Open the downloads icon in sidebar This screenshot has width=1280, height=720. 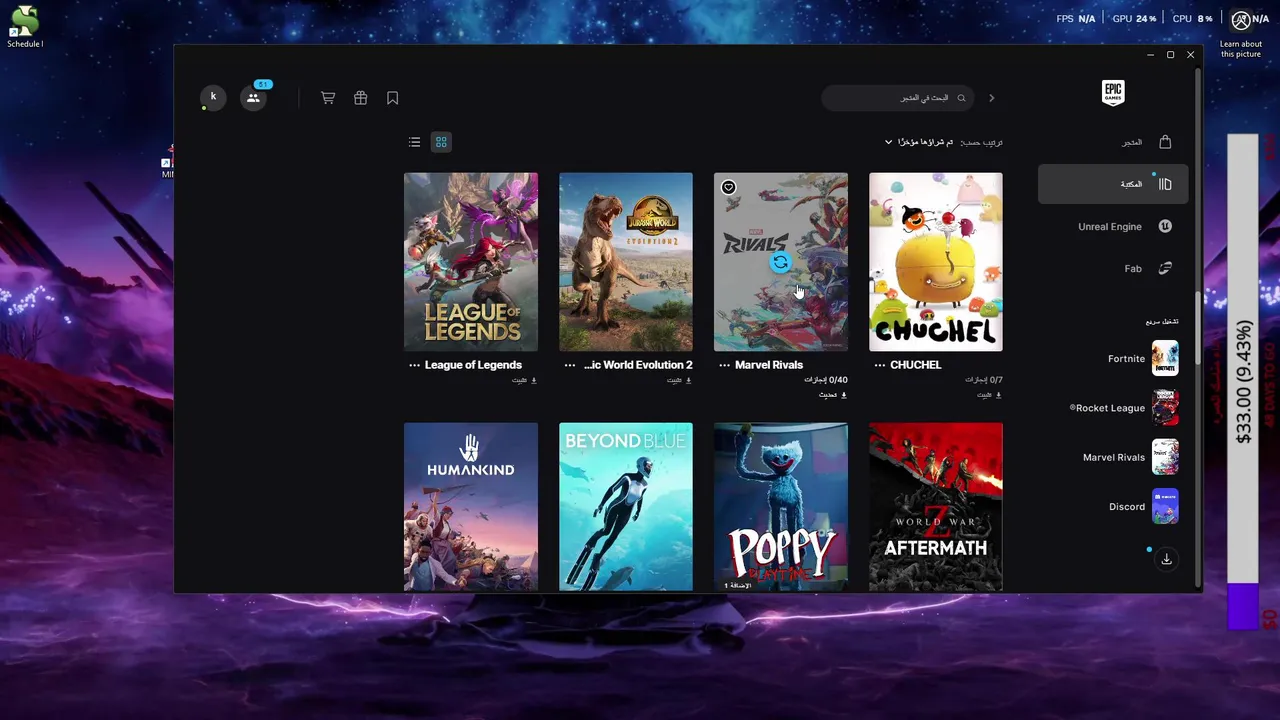pos(1166,559)
